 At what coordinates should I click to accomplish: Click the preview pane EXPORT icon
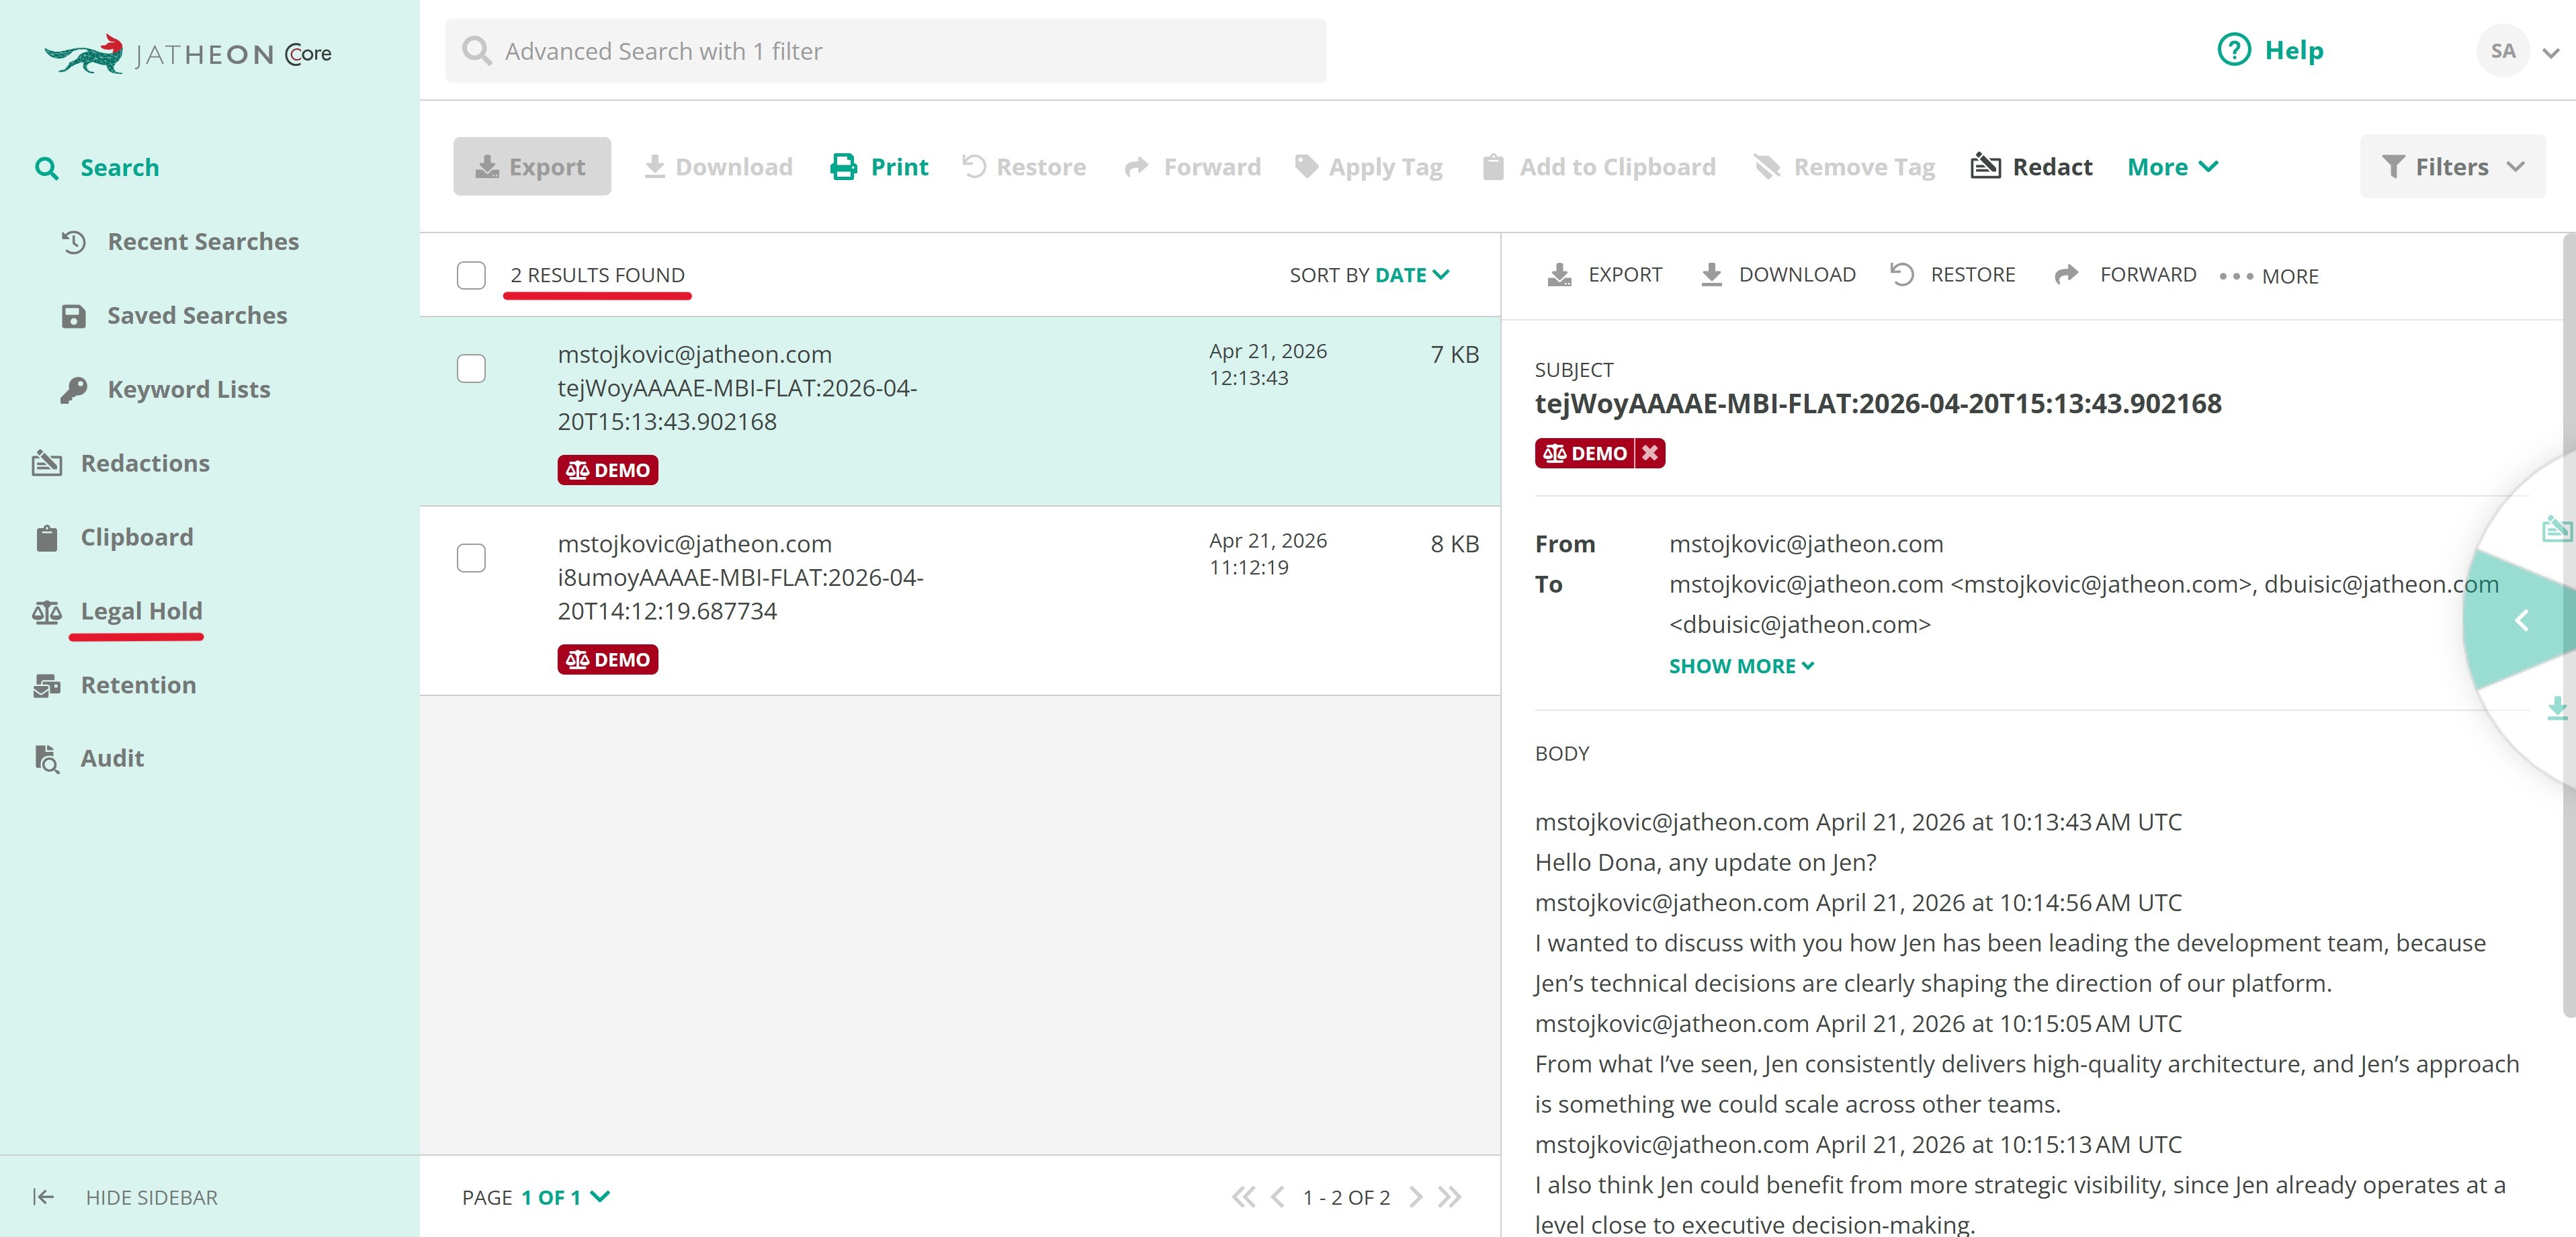(1560, 275)
